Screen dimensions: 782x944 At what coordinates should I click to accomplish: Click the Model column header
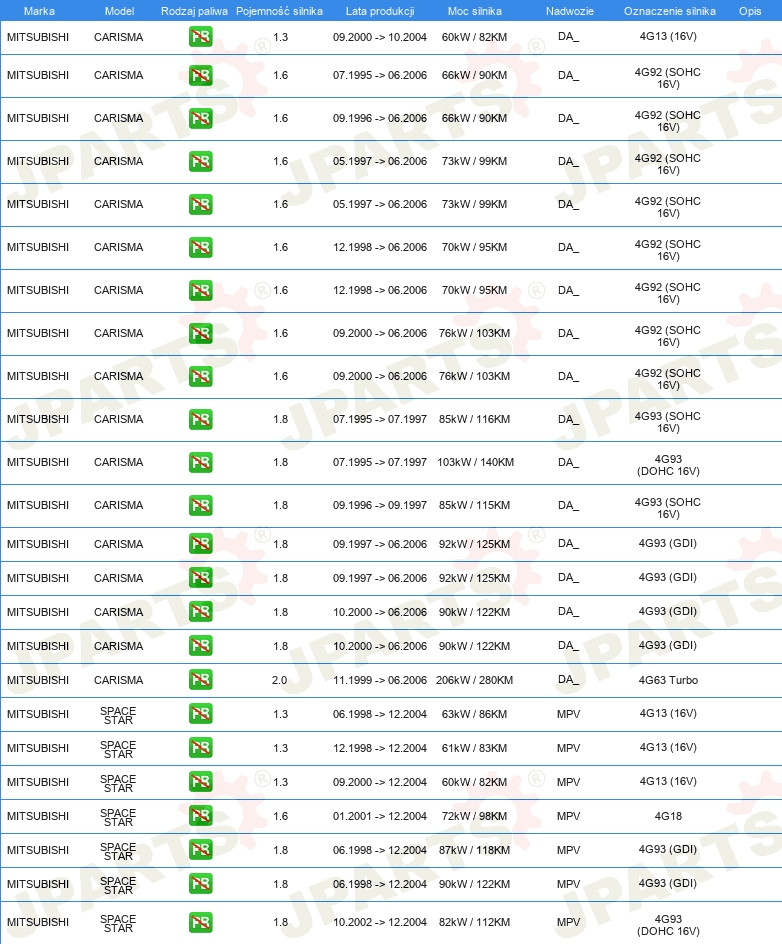[119, 11]
